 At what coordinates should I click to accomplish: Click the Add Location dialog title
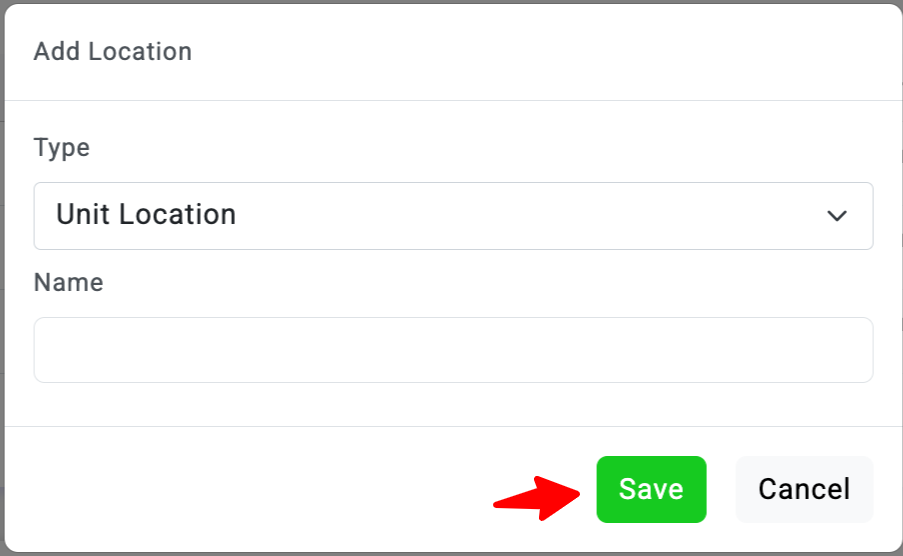click(x=113, y=51)
